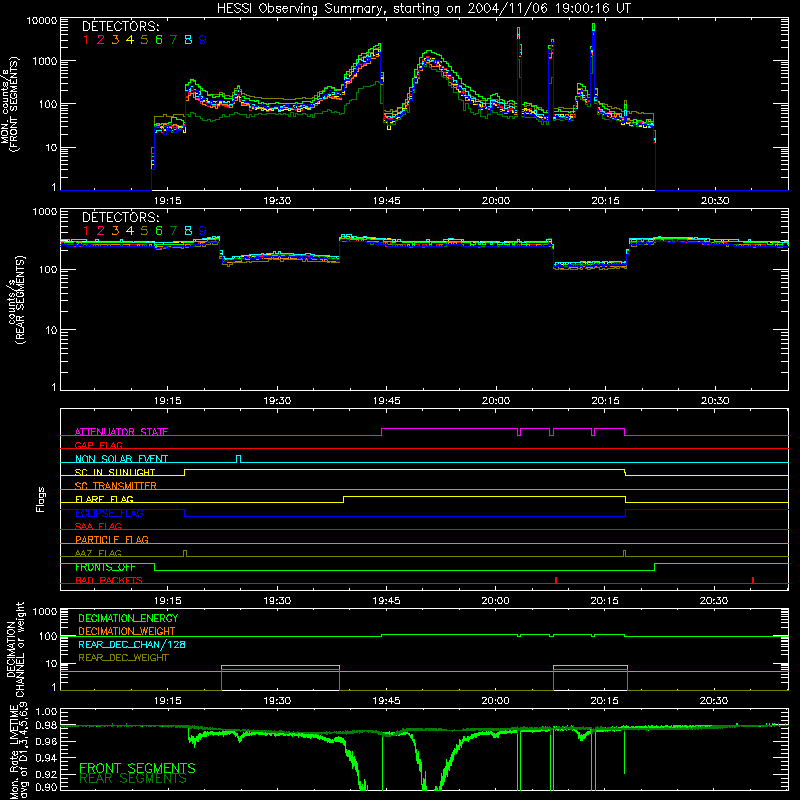
Task: Select the PARTICLE_FLAG label
Action: tap(112, 539)
